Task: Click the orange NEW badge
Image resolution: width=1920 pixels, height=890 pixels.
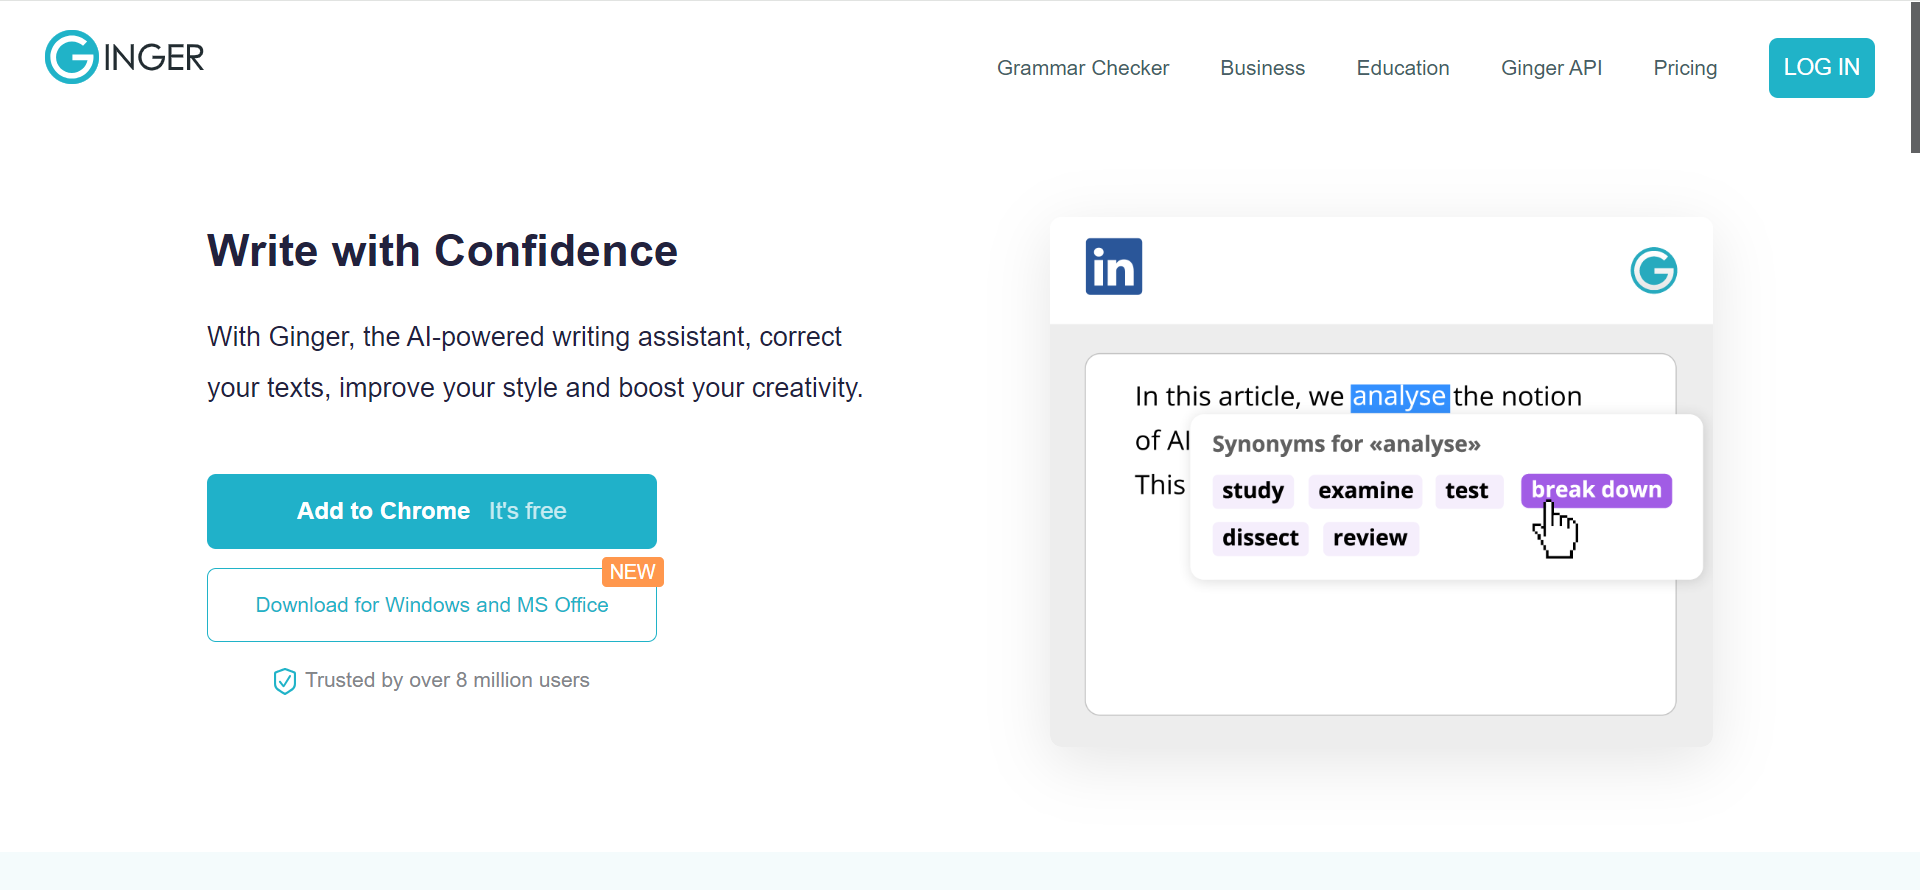Action: [x=632, y=572]
